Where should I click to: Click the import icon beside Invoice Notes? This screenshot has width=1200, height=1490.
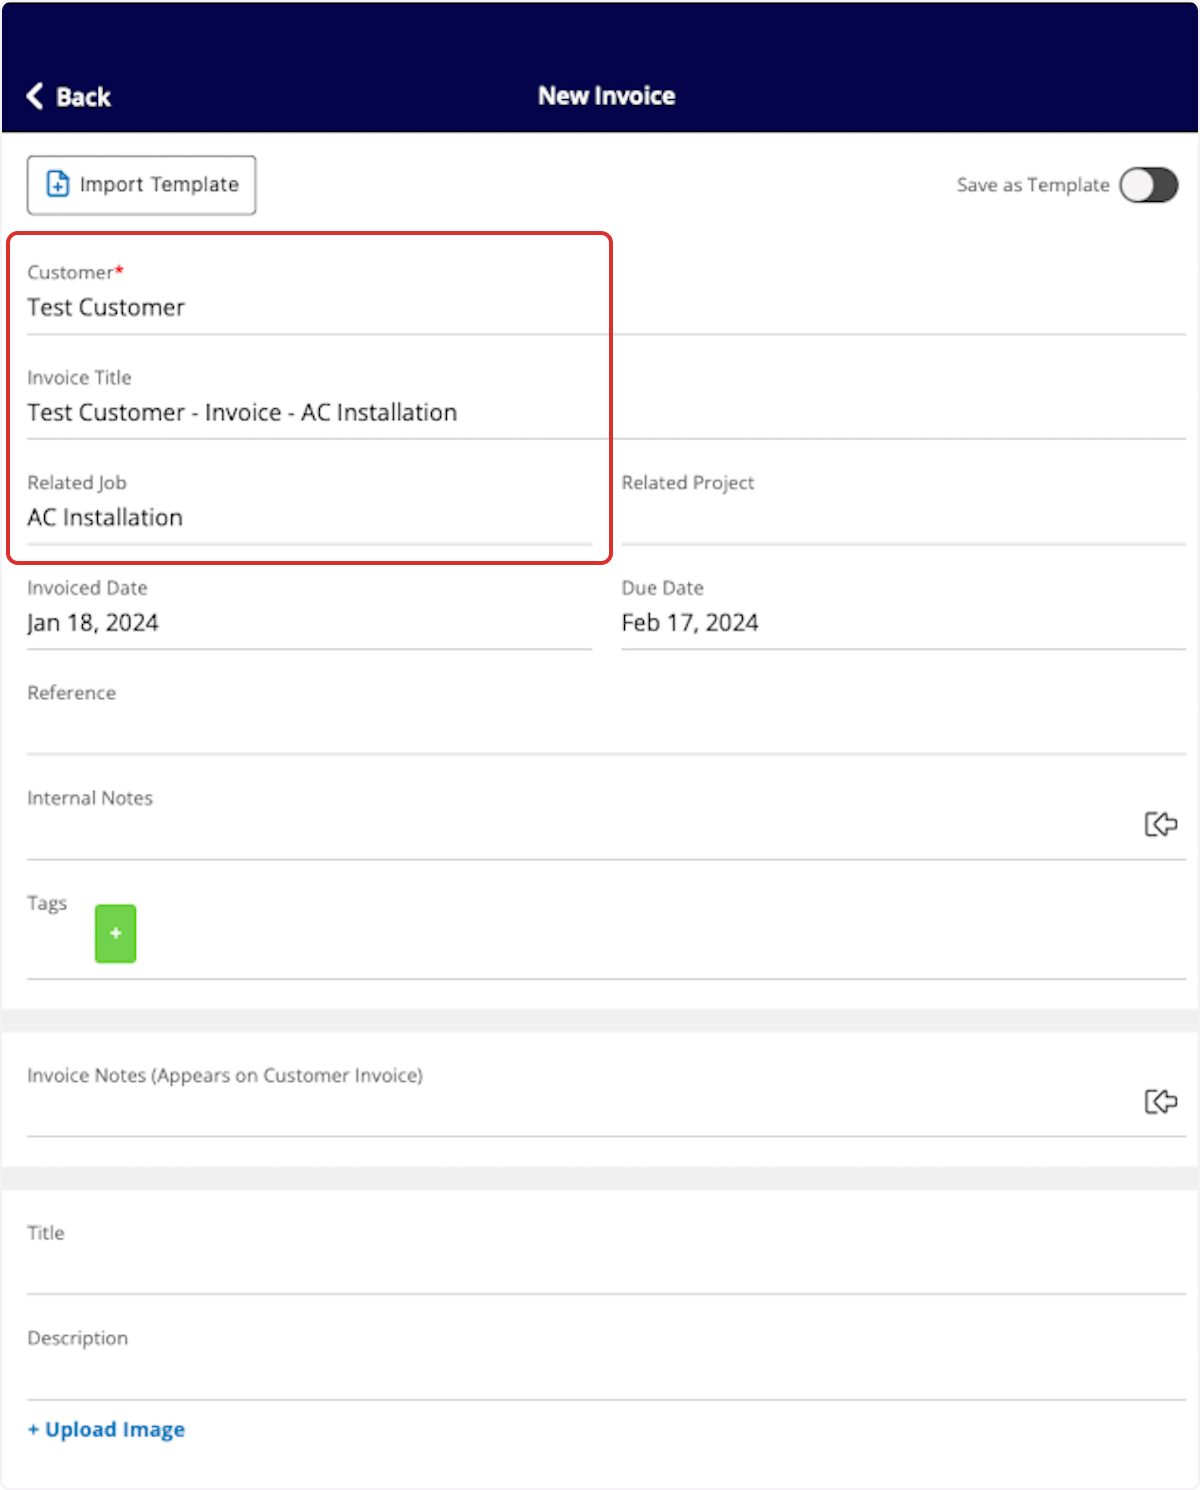1160,1101
